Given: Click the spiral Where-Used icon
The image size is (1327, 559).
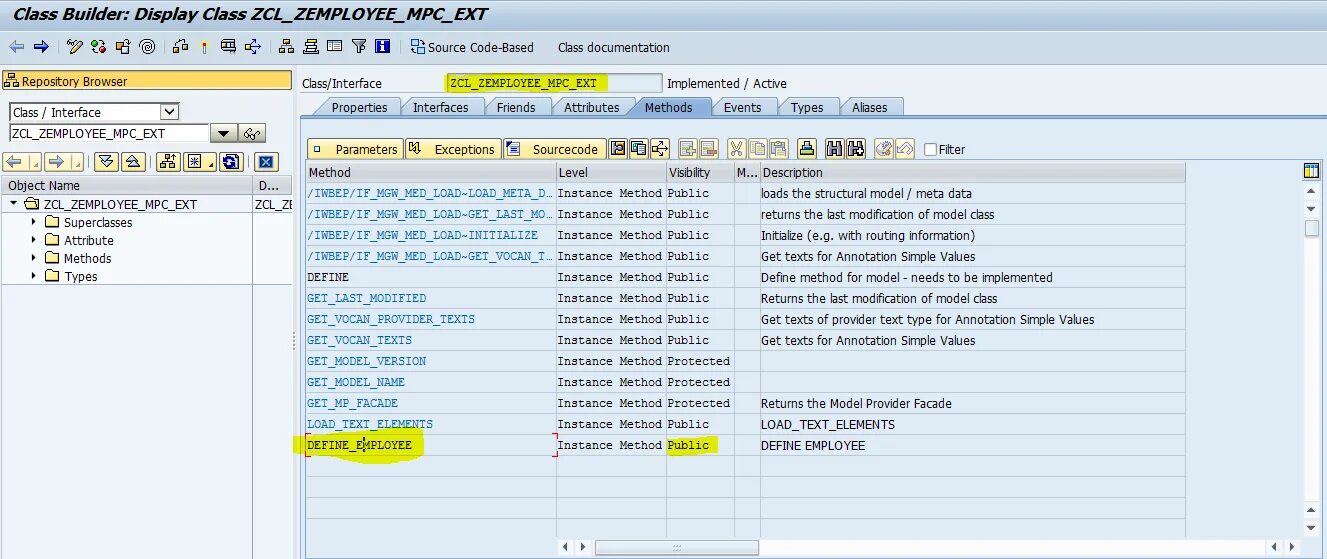Looking at the screenshot, I should tap(147, 47).
